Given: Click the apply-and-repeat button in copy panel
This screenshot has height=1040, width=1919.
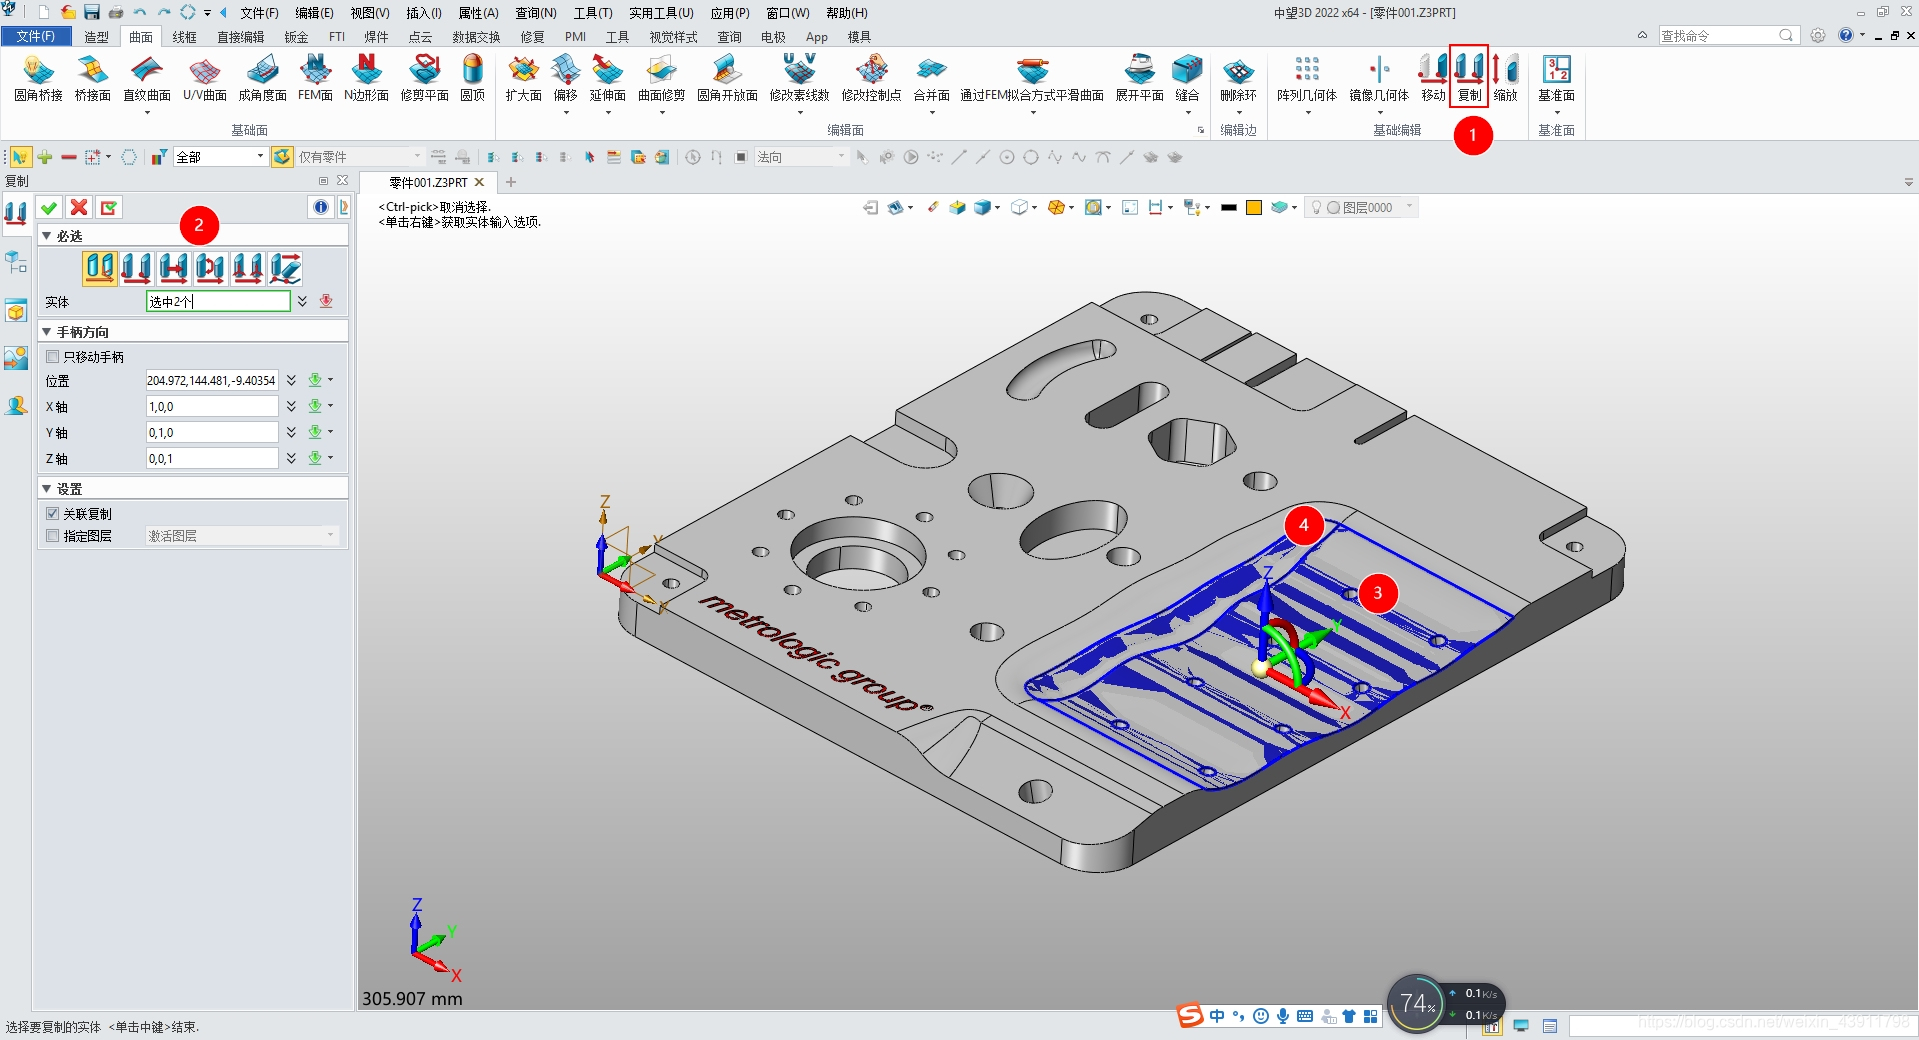Looking at the screenshot, I should point(109,207).
